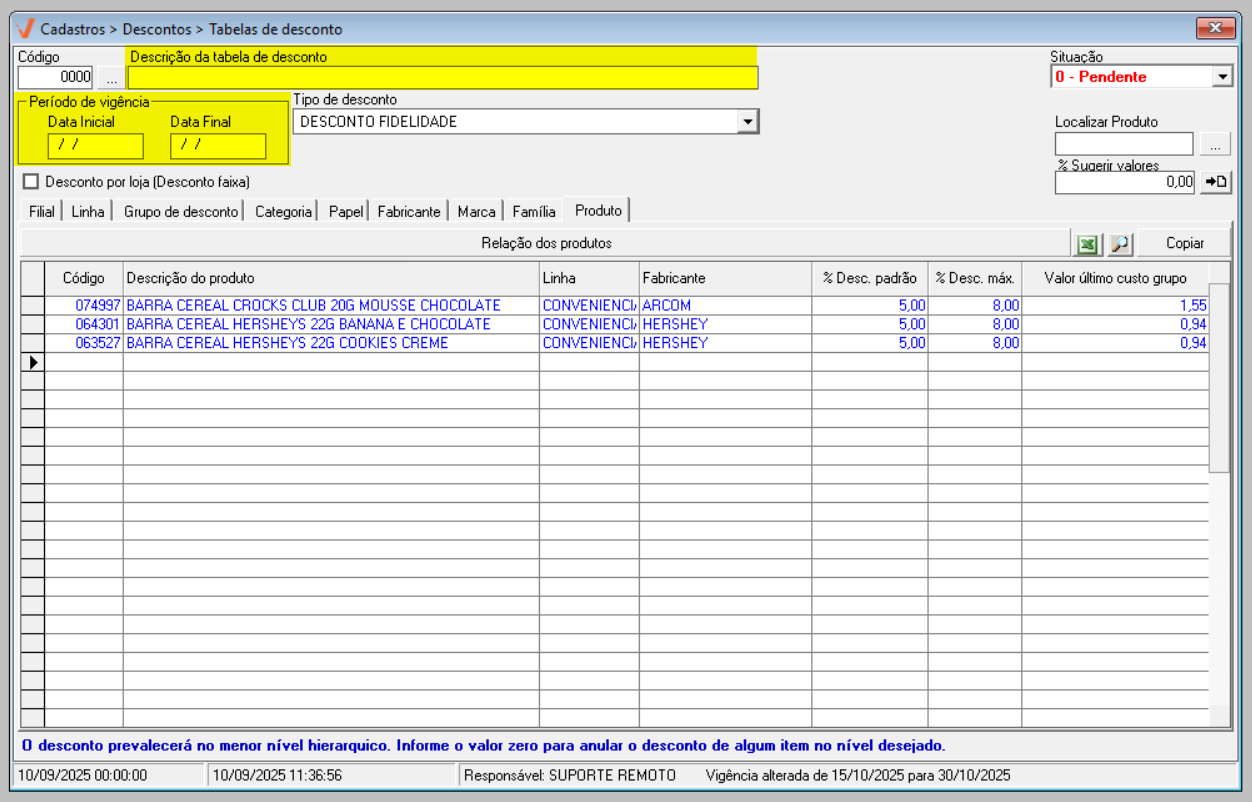Select the BARRA CEREAL CROCKS CLUB row
This screenshot has height=802, width=1252.
tap(313, 306)
